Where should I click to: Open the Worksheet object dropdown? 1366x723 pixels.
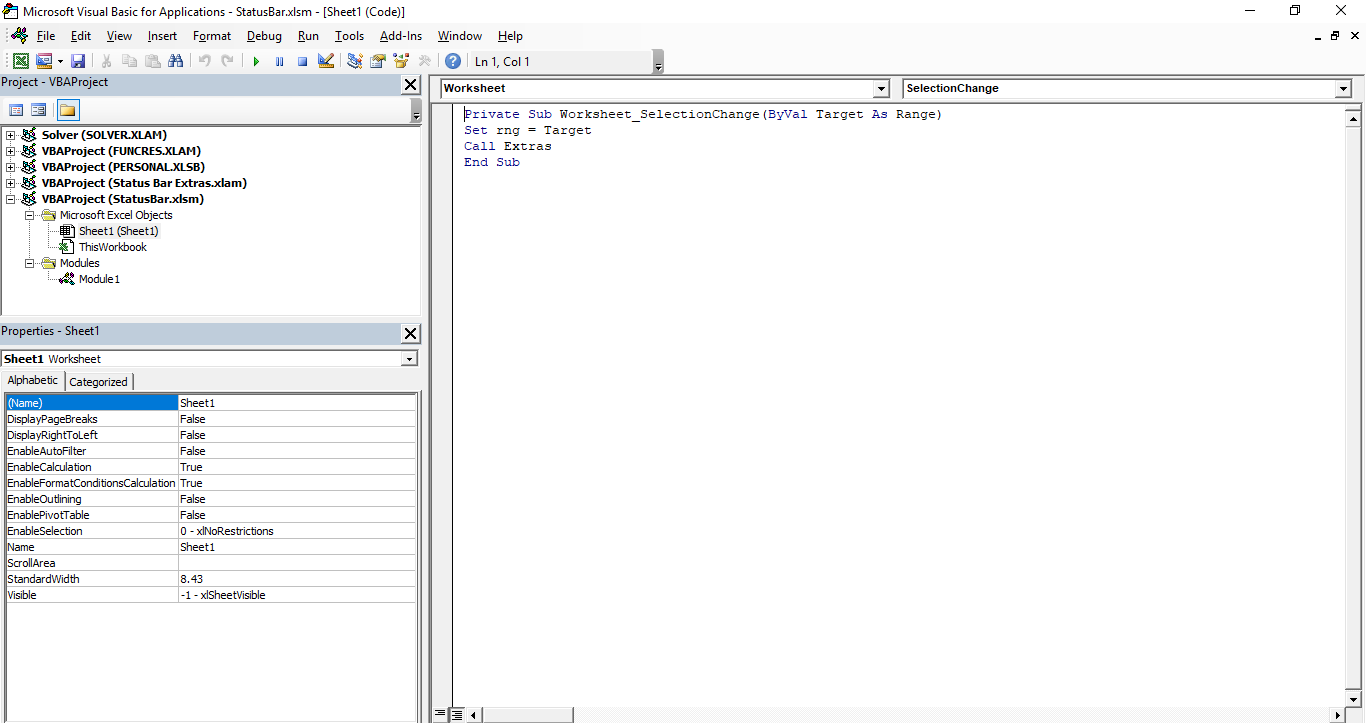pyautogui.click(x=880, y=89)
